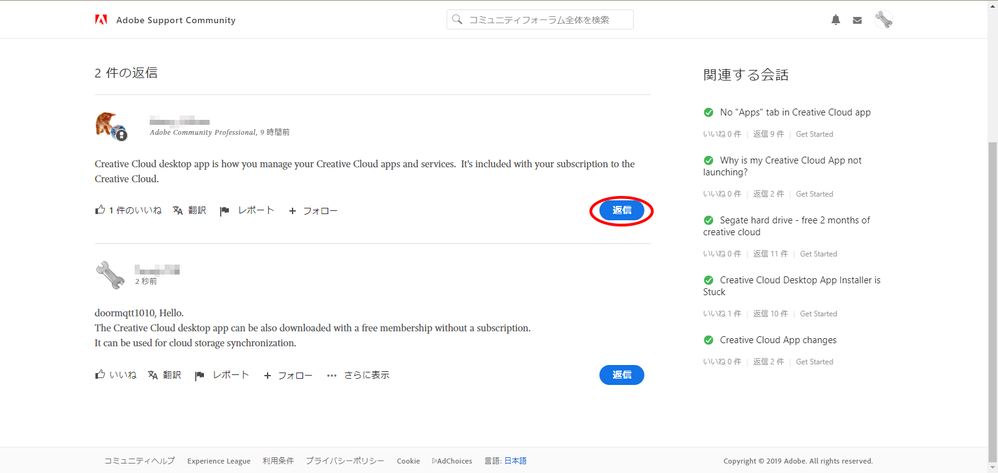998x473 pixels.
Task: Click 返信 button on the second reply
Action: click(622, 375)
